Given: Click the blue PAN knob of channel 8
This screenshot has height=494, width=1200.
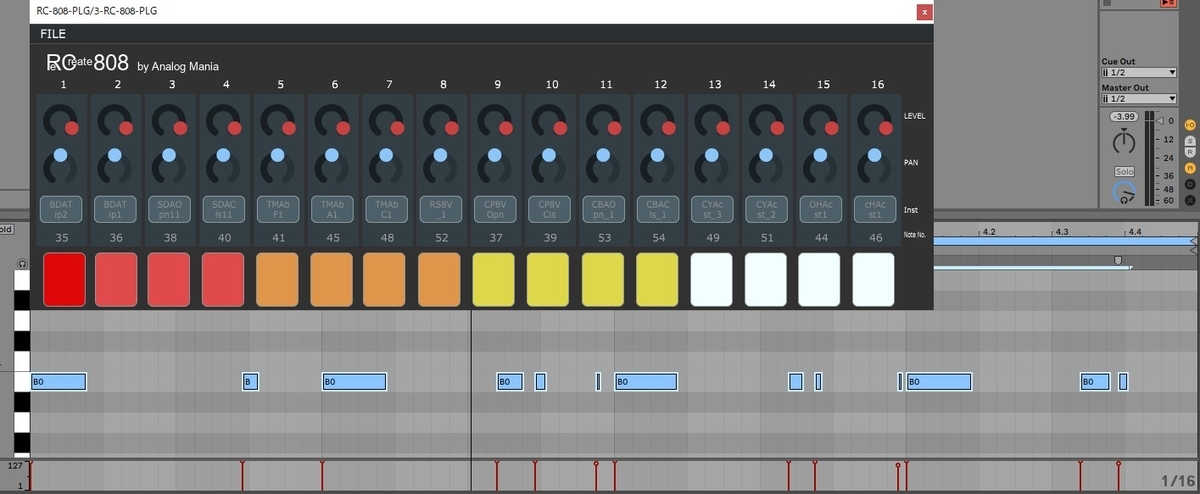Looking at the screenshot, I should (440, 155).
